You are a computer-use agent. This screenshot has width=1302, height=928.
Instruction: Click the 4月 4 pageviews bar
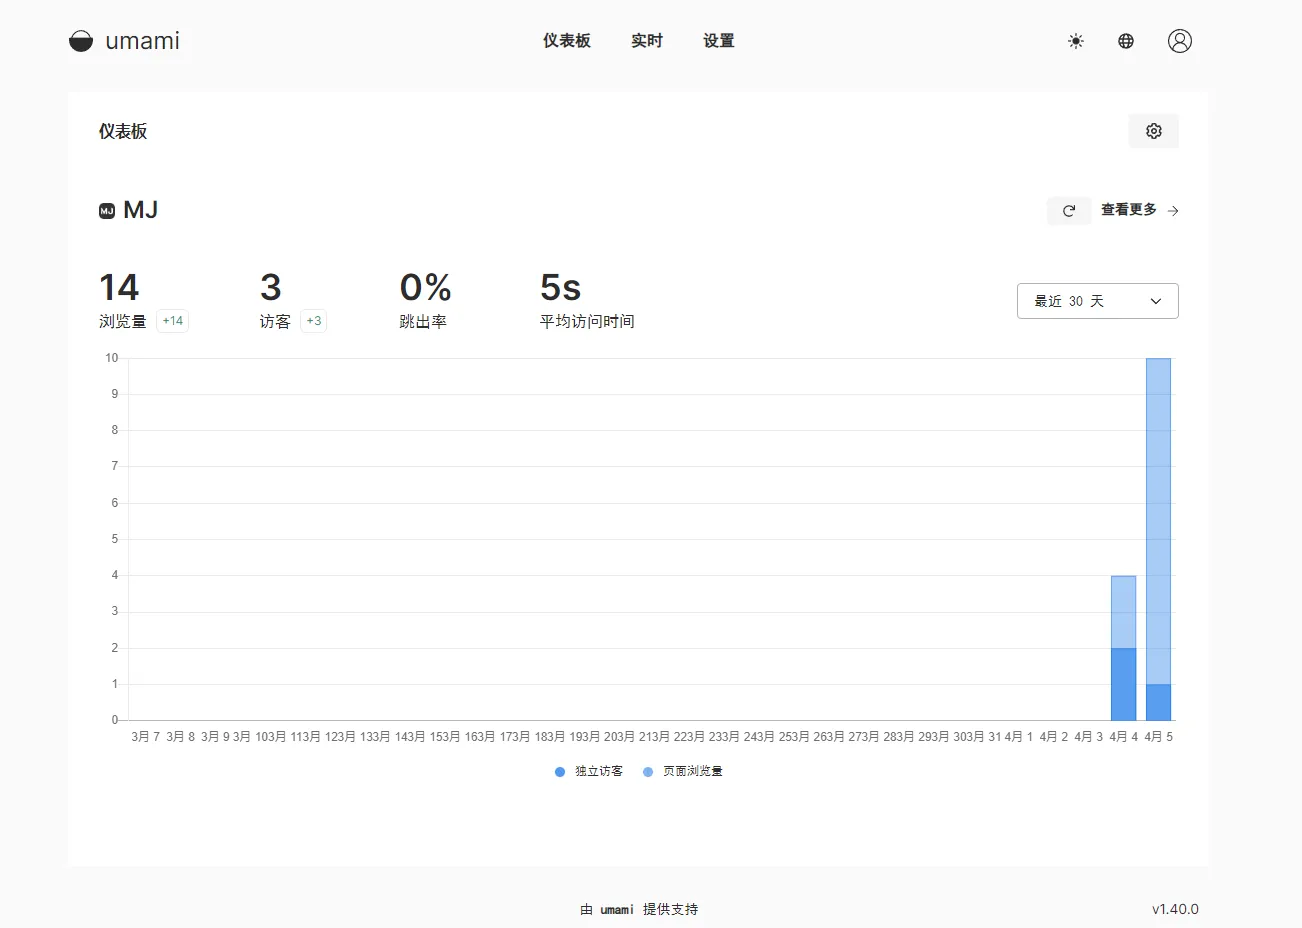point(1123,612)
